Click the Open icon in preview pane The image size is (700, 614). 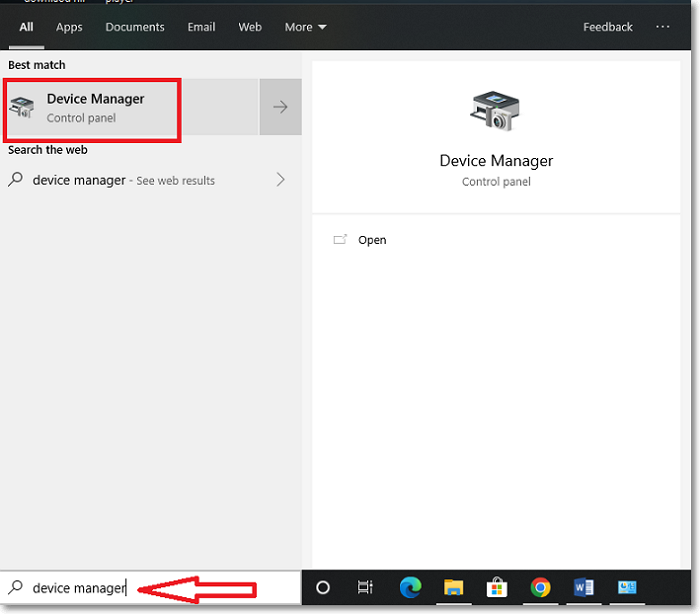[x=340, y=240]
